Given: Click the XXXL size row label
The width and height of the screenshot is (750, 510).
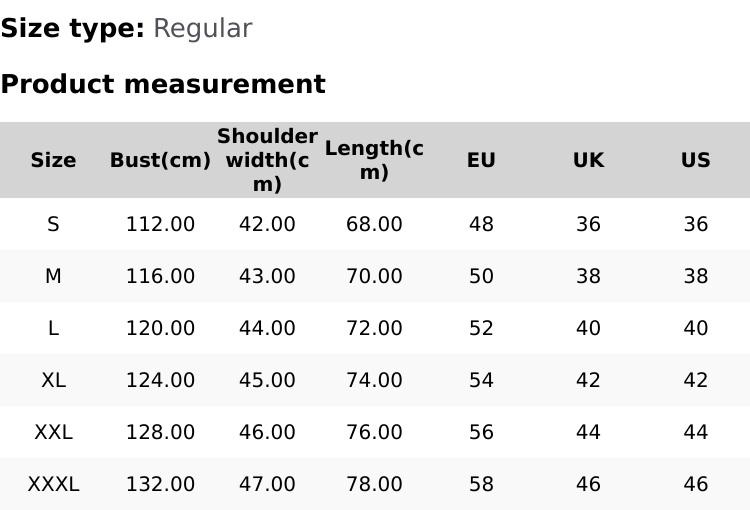Looking at the screenshot, I should (53, 484).
